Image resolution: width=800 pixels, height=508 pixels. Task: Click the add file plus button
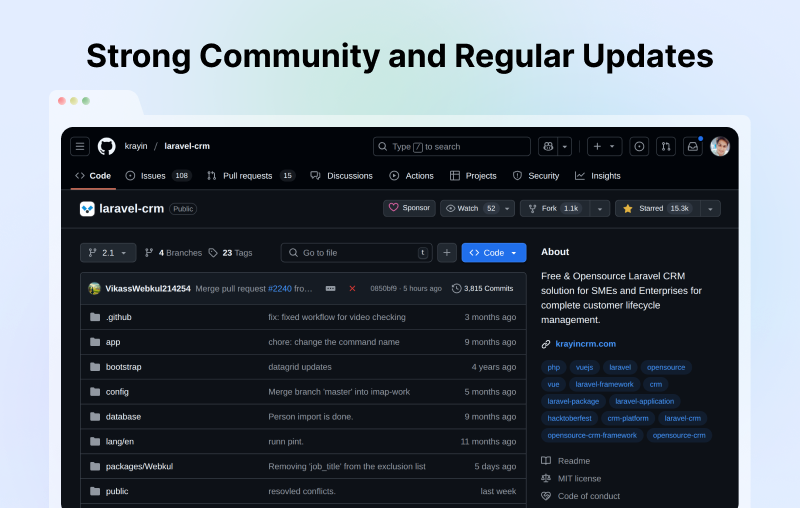tap(447, 253)
